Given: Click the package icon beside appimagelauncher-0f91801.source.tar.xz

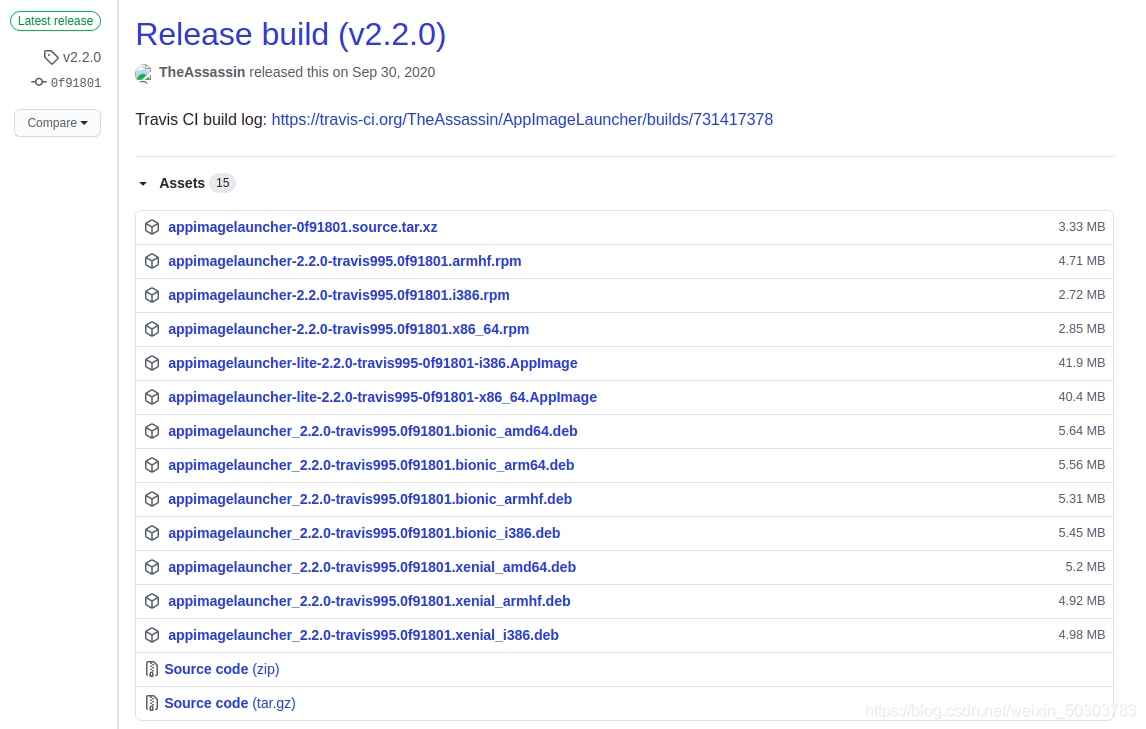Looking at the screenshot, I should (152, 227).
